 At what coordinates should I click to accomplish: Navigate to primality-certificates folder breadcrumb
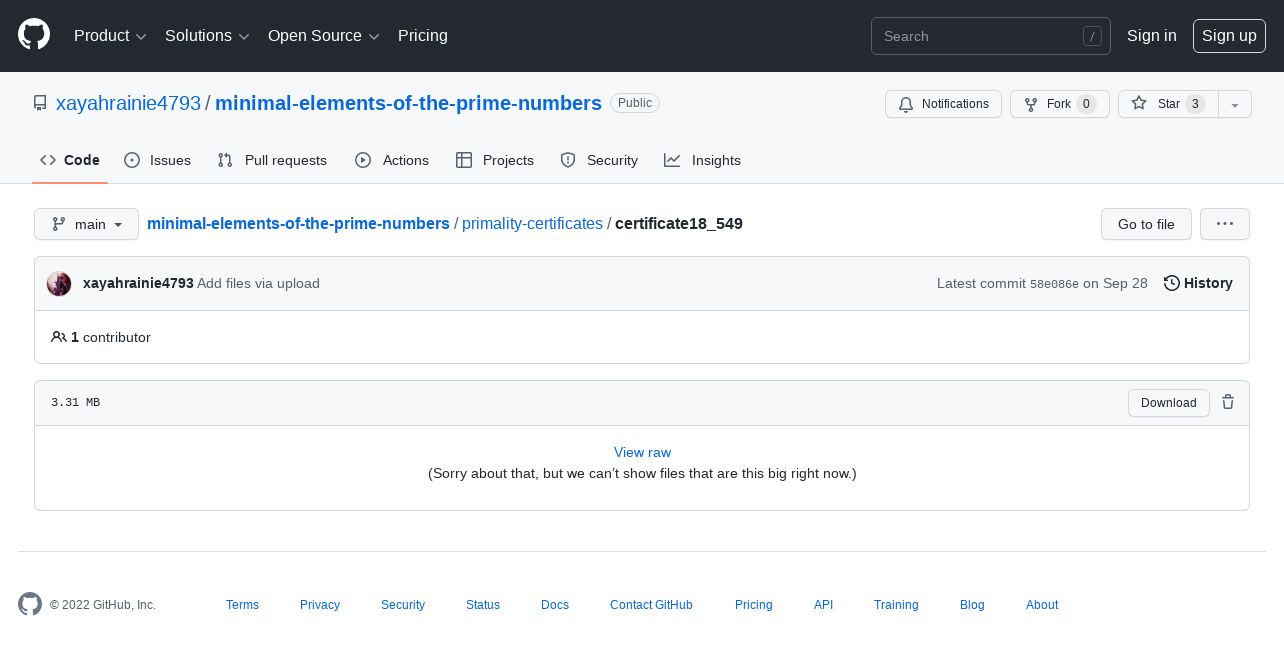[x=532, y=224]
